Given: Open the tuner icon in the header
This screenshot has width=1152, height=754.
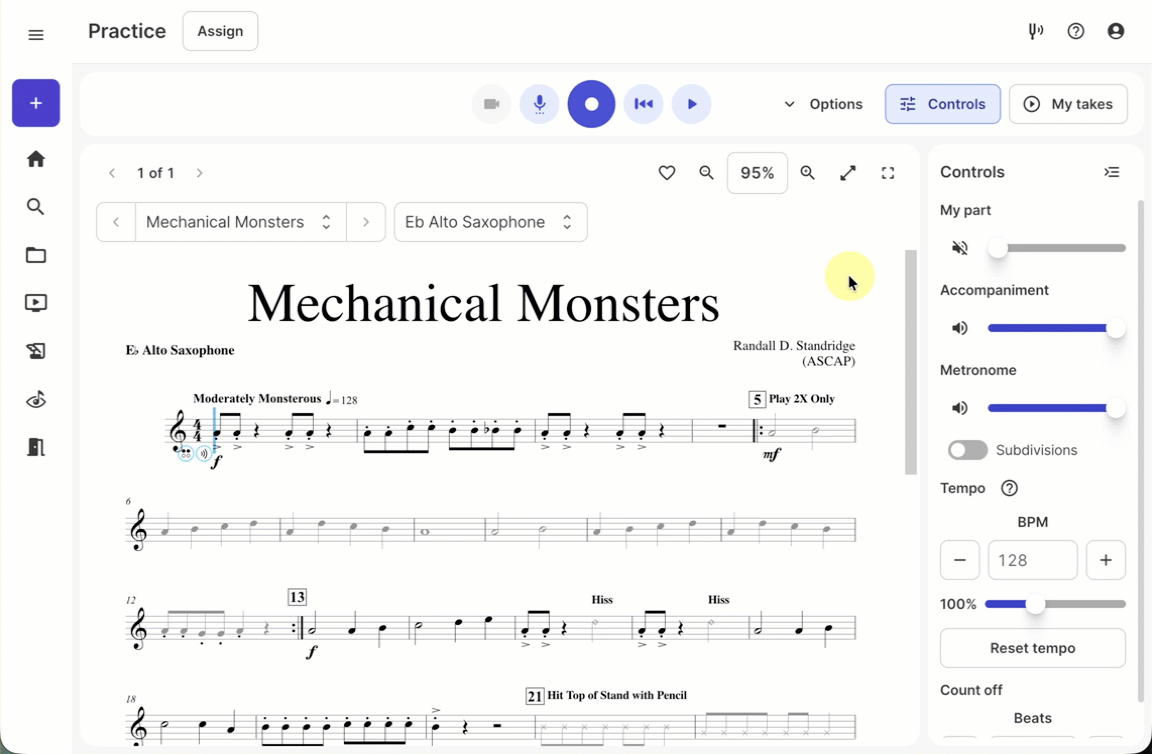Looking at the screenshot, I should (1036, 32).
